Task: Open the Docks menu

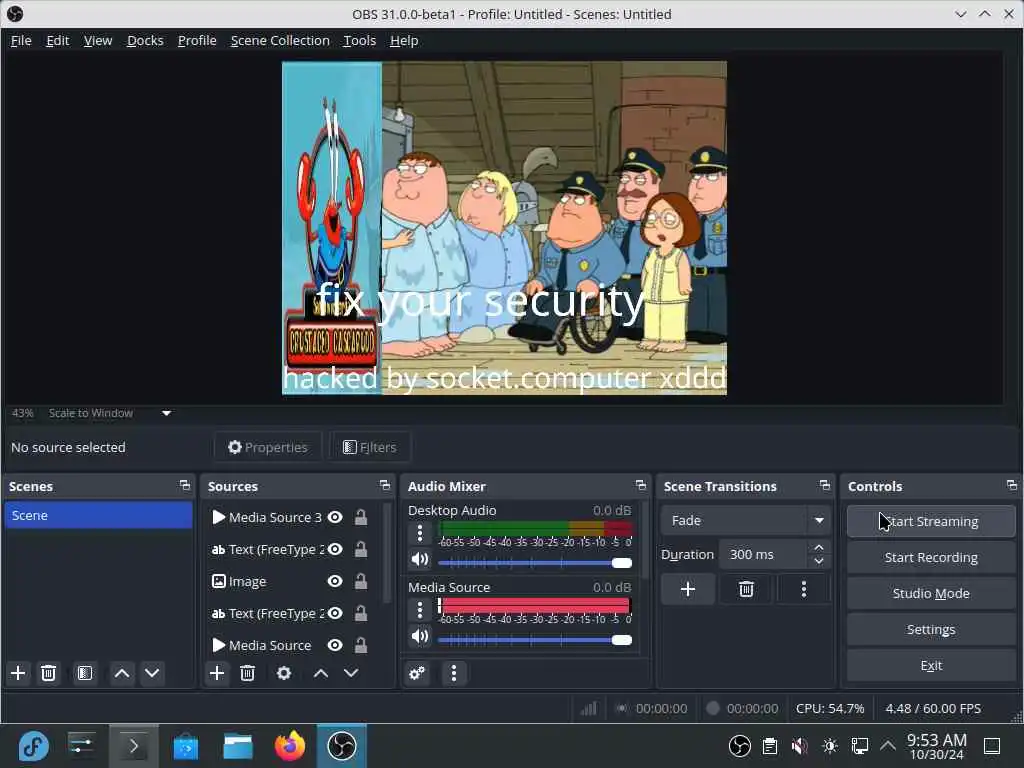Action: click(x=145, y=40)
